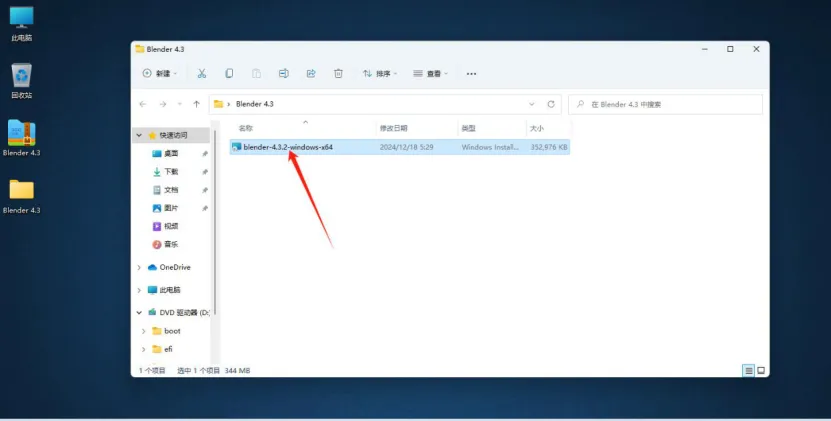Open 音乐 (Music) in navigation pane
Screen dimensions: 831x421
tap(172, 244)
